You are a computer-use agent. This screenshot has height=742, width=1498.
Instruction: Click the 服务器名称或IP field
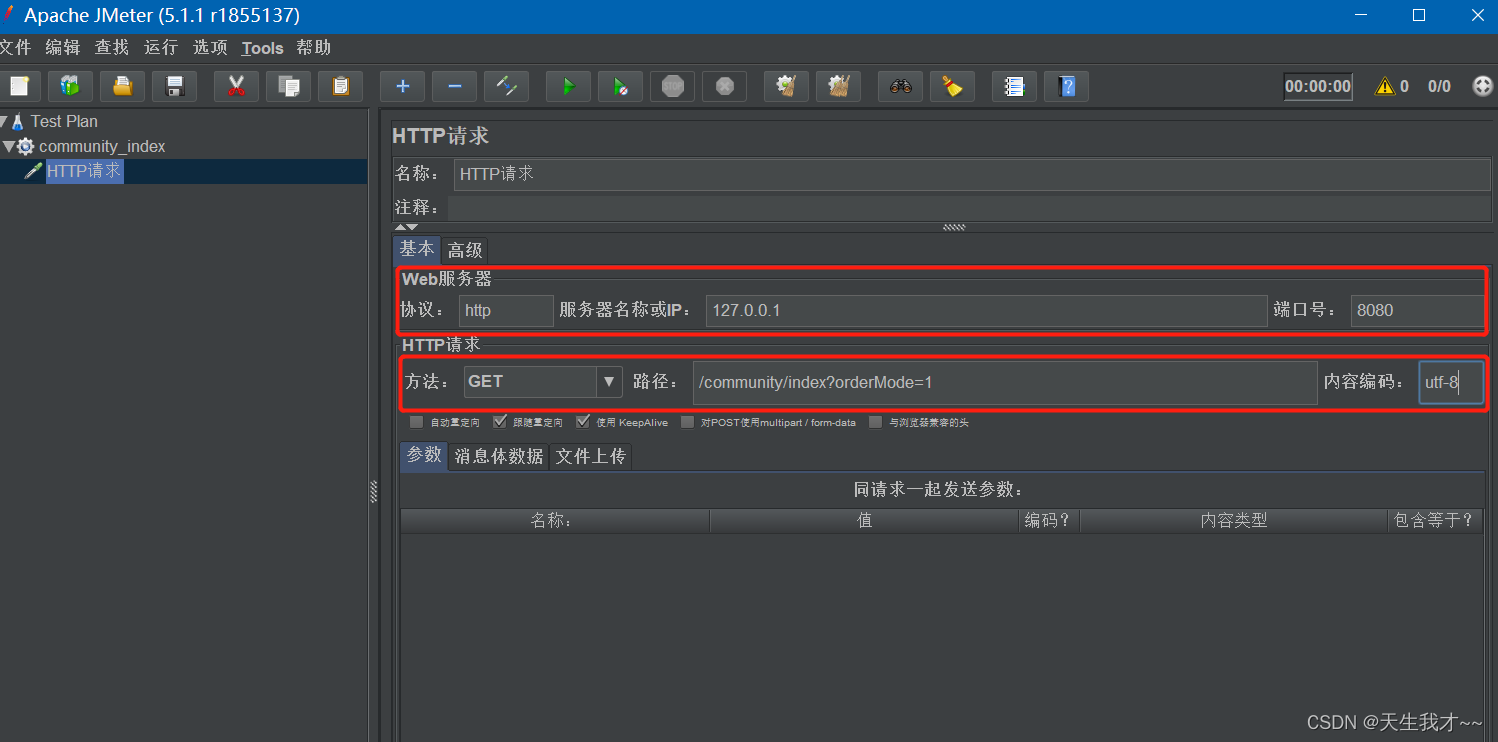pos(986,310)
